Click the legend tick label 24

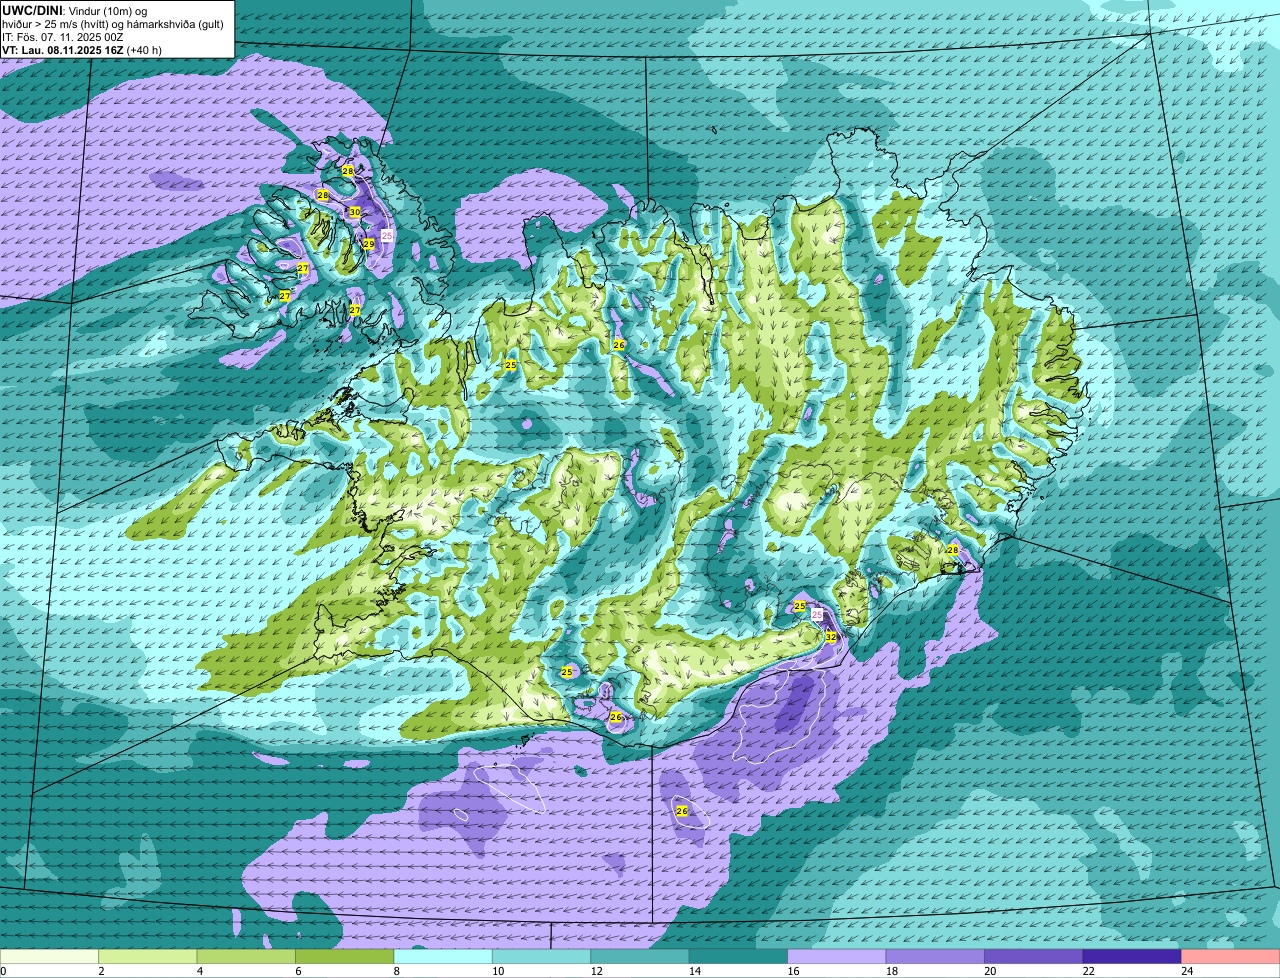[x=1186, y=971]
